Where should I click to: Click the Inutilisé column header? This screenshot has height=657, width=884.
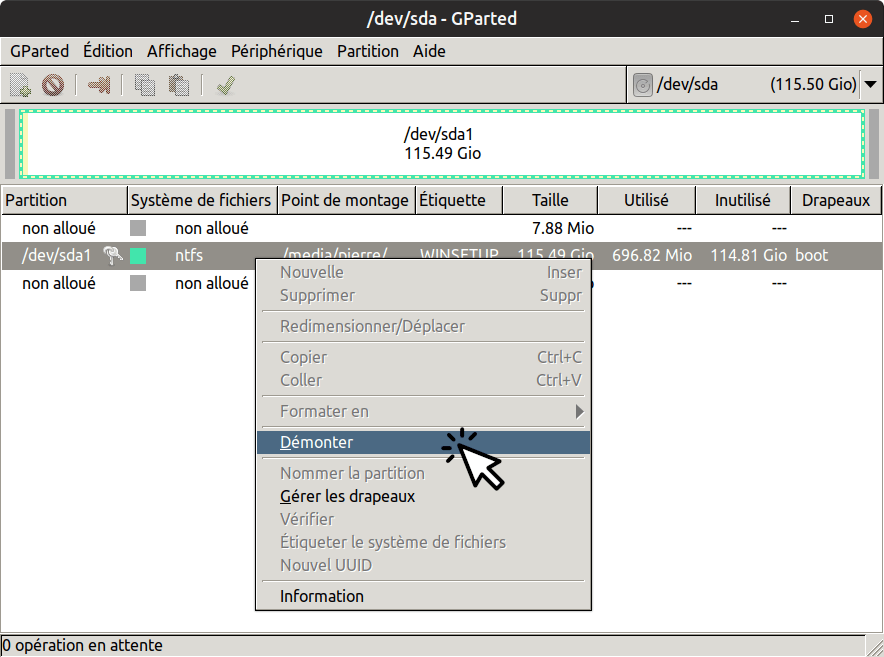coord(742,200)
